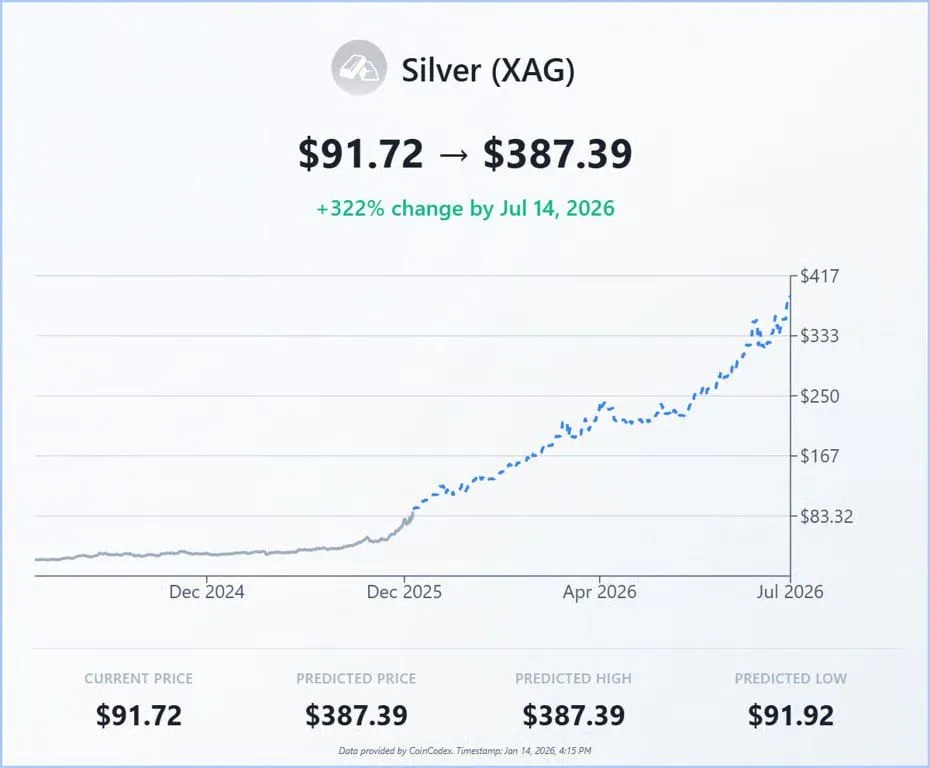Viewport: 930px width, 768px height.
Task: Click the PREDICTED PRICE label
Action: click(356, 678)
